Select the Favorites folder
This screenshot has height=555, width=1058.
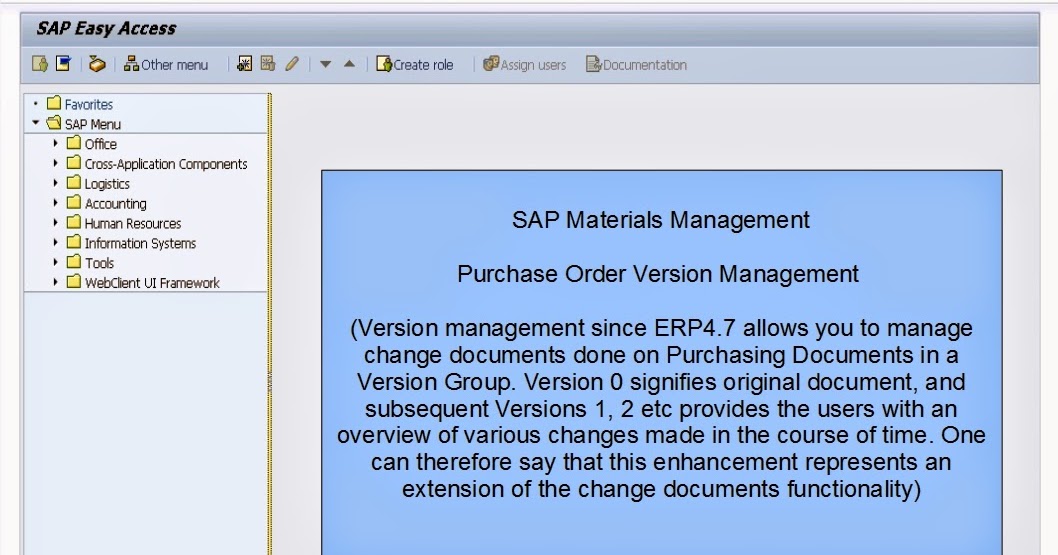pos(88,105)
